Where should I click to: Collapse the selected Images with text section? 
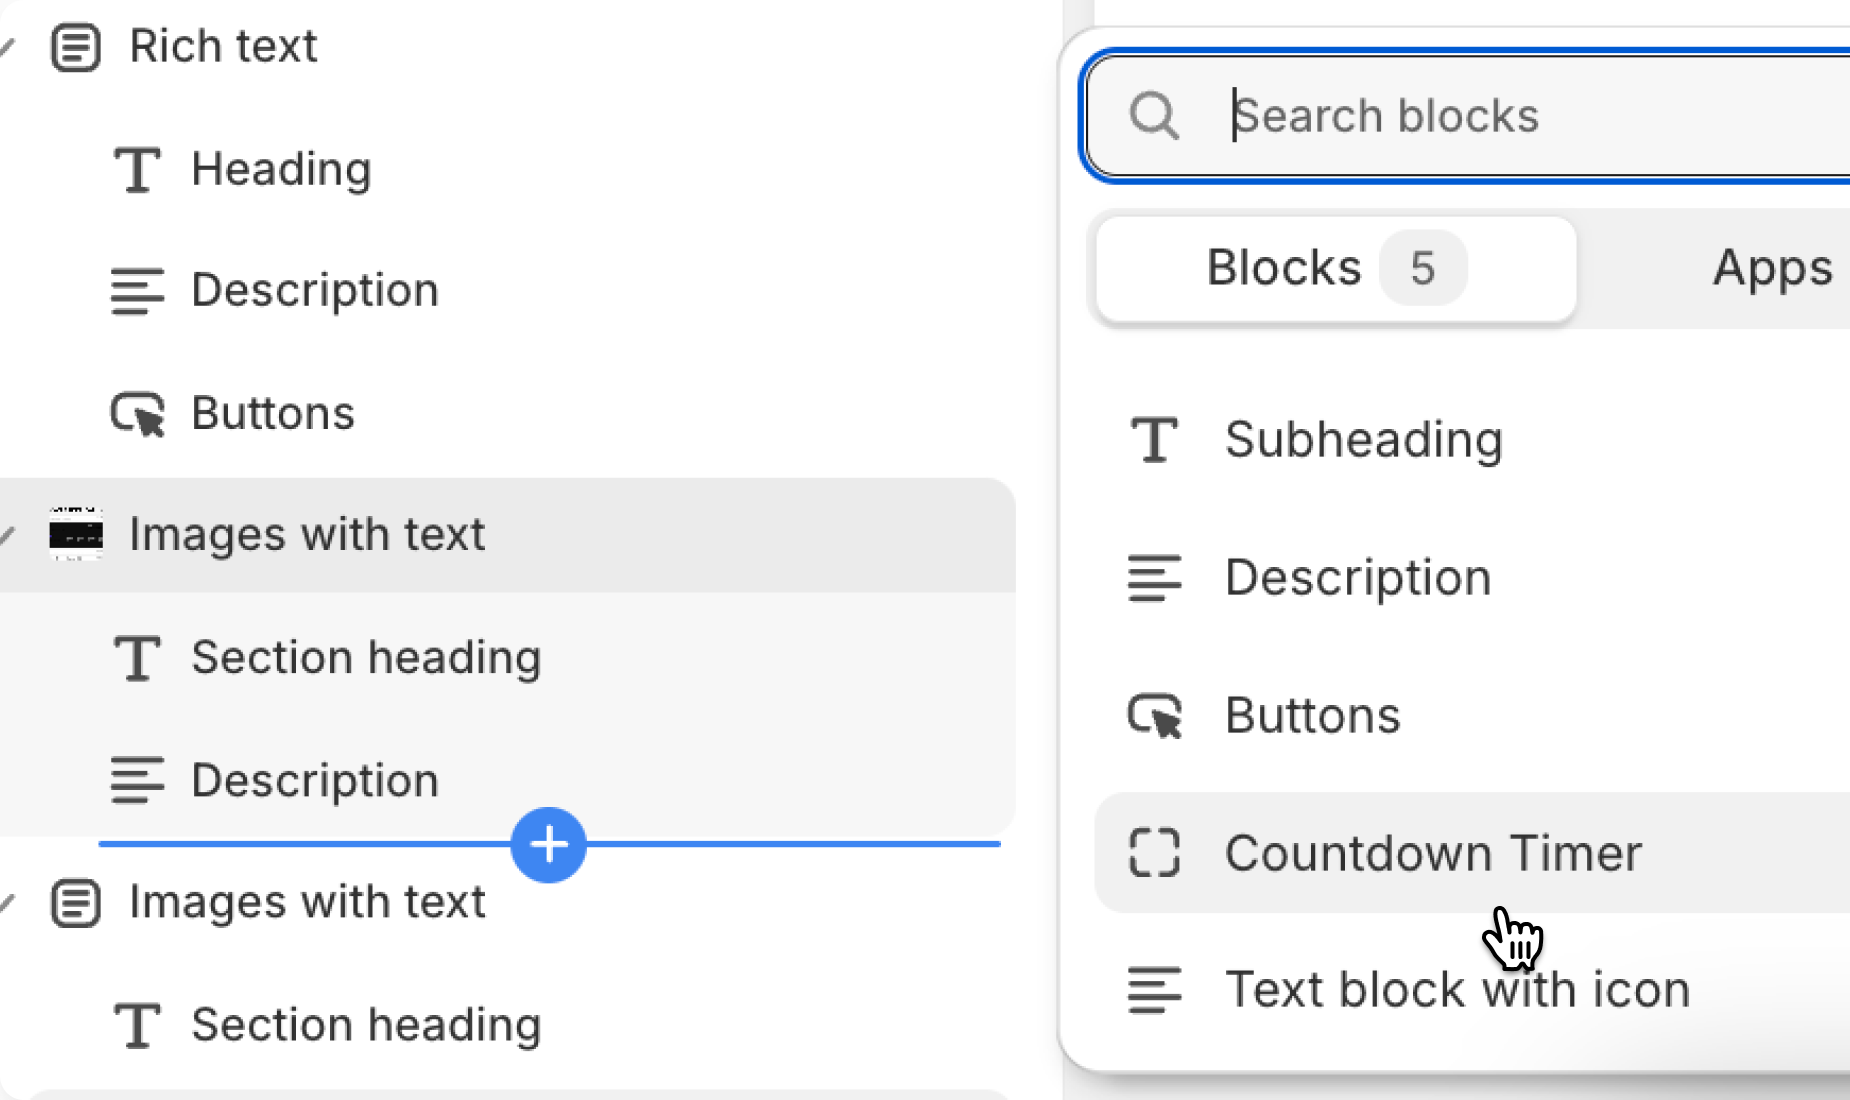click(7, 535)
